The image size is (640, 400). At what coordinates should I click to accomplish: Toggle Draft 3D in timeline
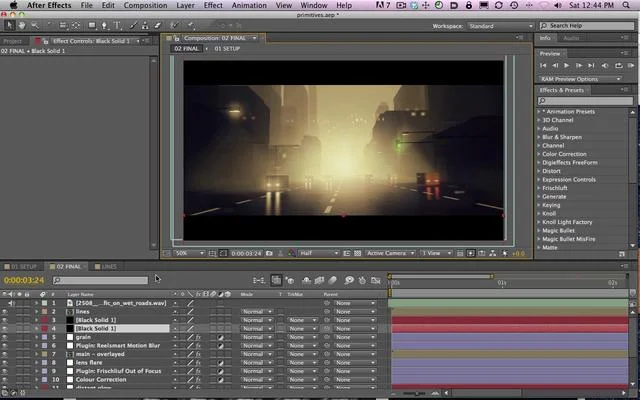tap(290, 280)
